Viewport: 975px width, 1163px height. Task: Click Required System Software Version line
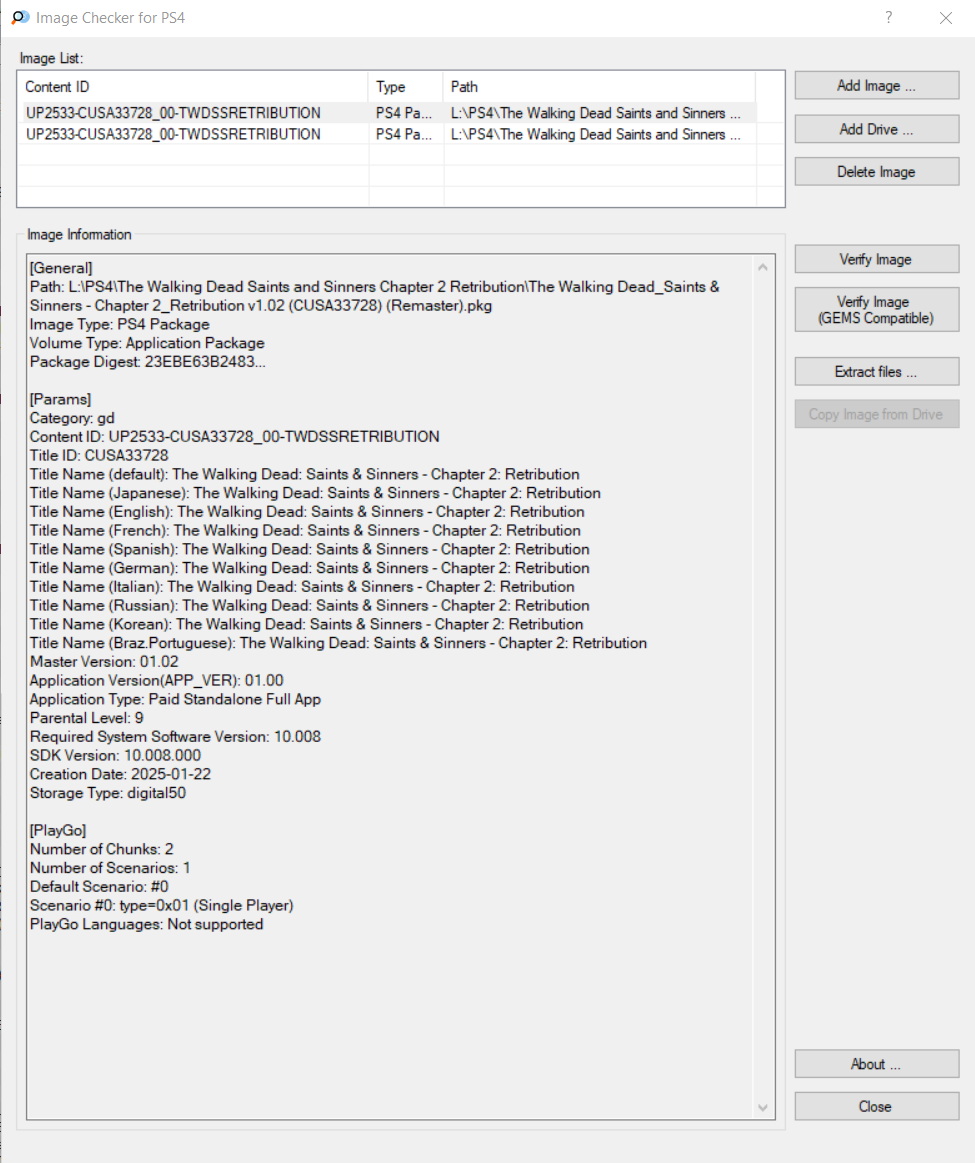[x=175, y=737]
